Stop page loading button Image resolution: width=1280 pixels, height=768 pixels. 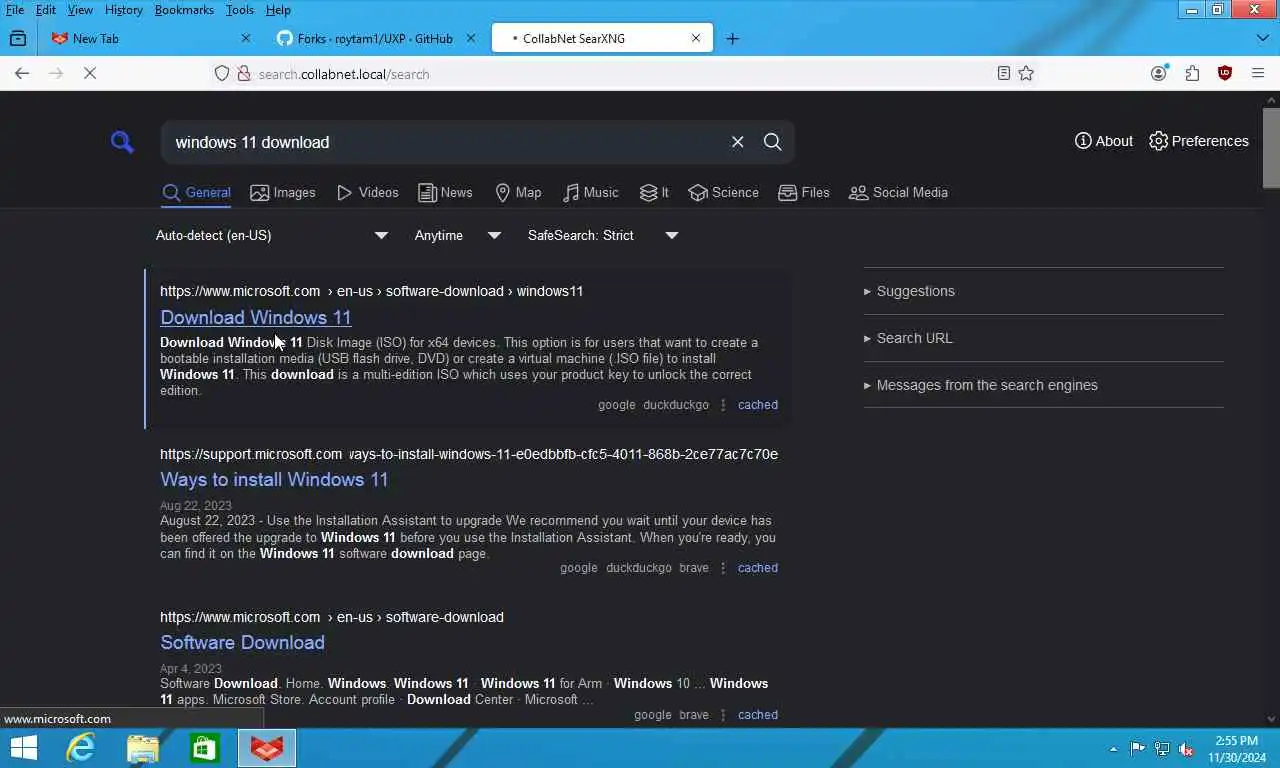pos(89,73)
